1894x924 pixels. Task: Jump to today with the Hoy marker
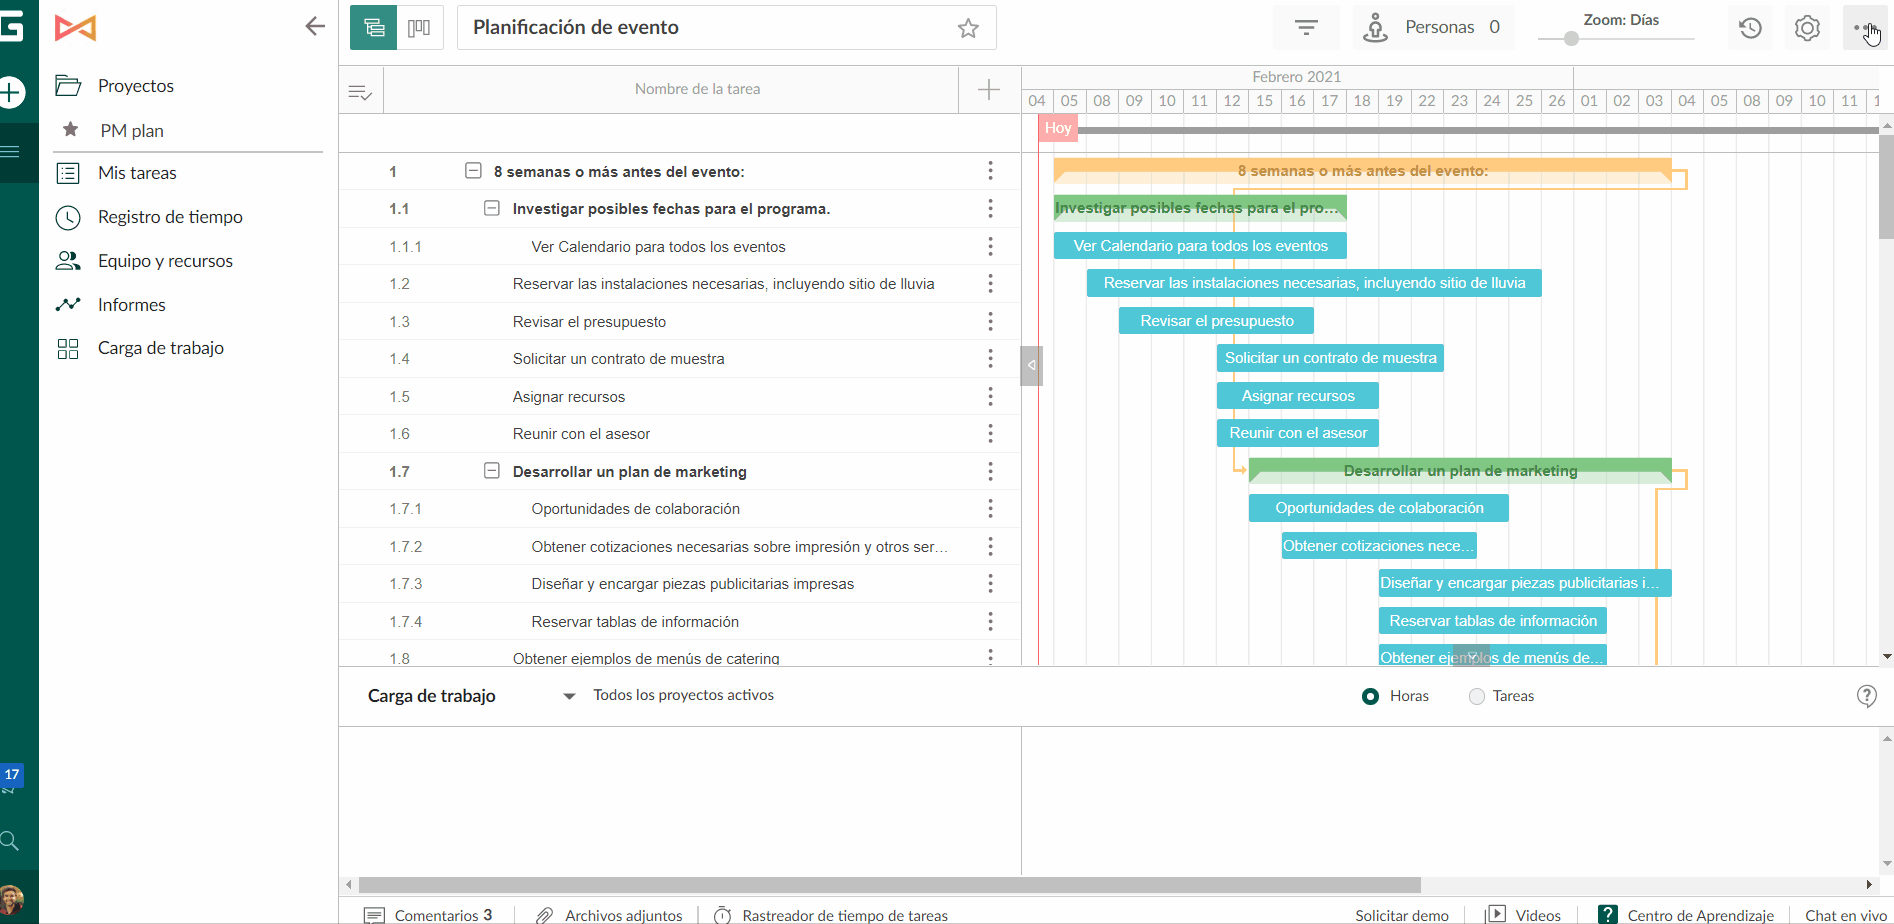[1058, 128]
